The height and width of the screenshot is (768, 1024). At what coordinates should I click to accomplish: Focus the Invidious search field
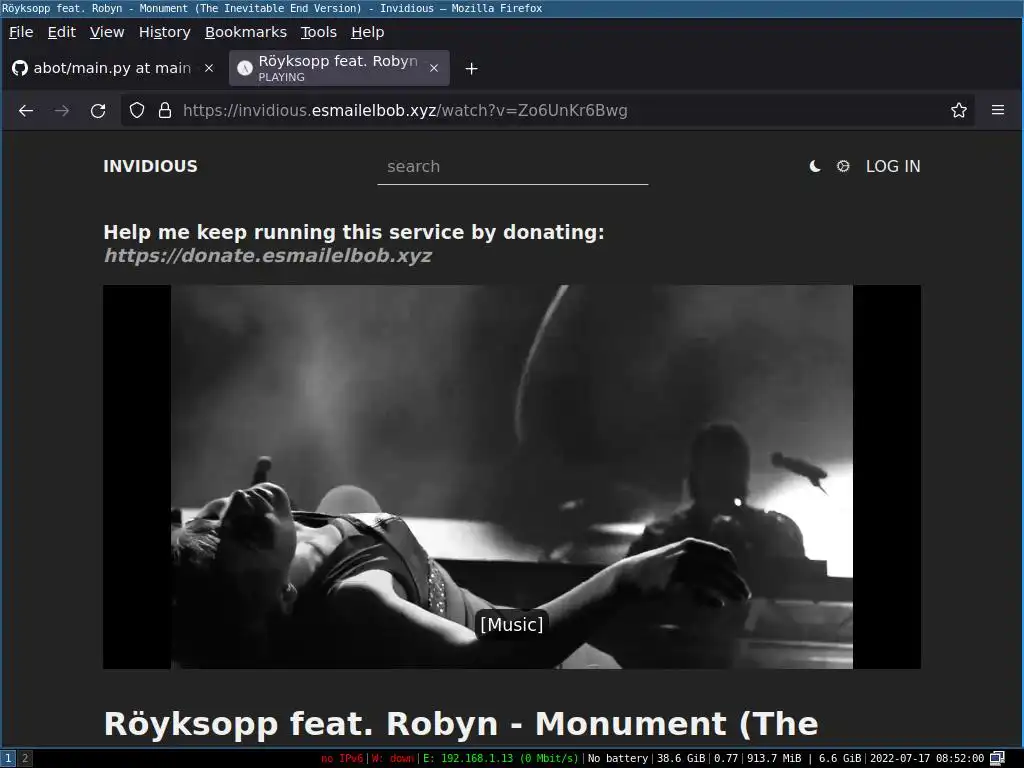[513, 167]
